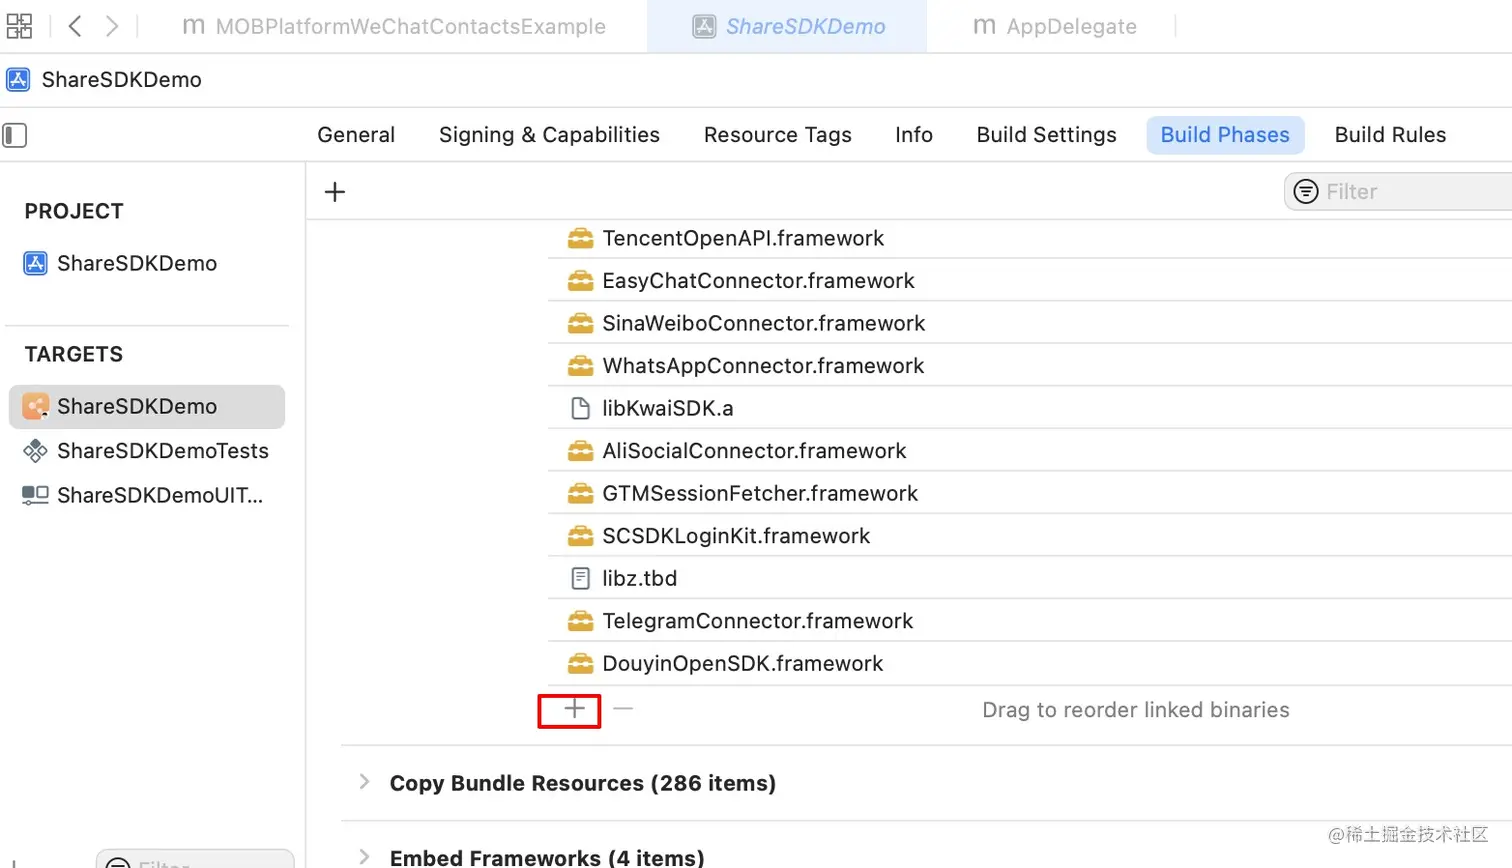Go forward with the right chevron
The image size is (1512, 868).
coord(112,26)
